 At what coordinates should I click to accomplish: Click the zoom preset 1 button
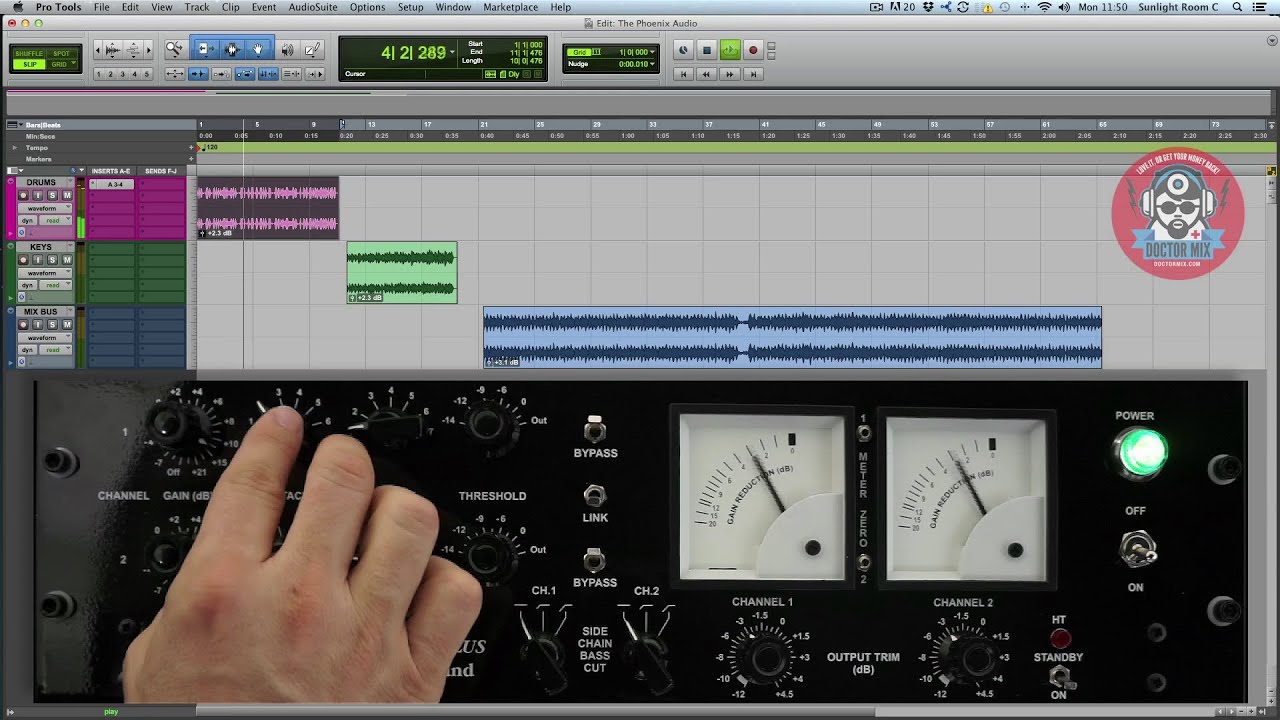point(100,74)
